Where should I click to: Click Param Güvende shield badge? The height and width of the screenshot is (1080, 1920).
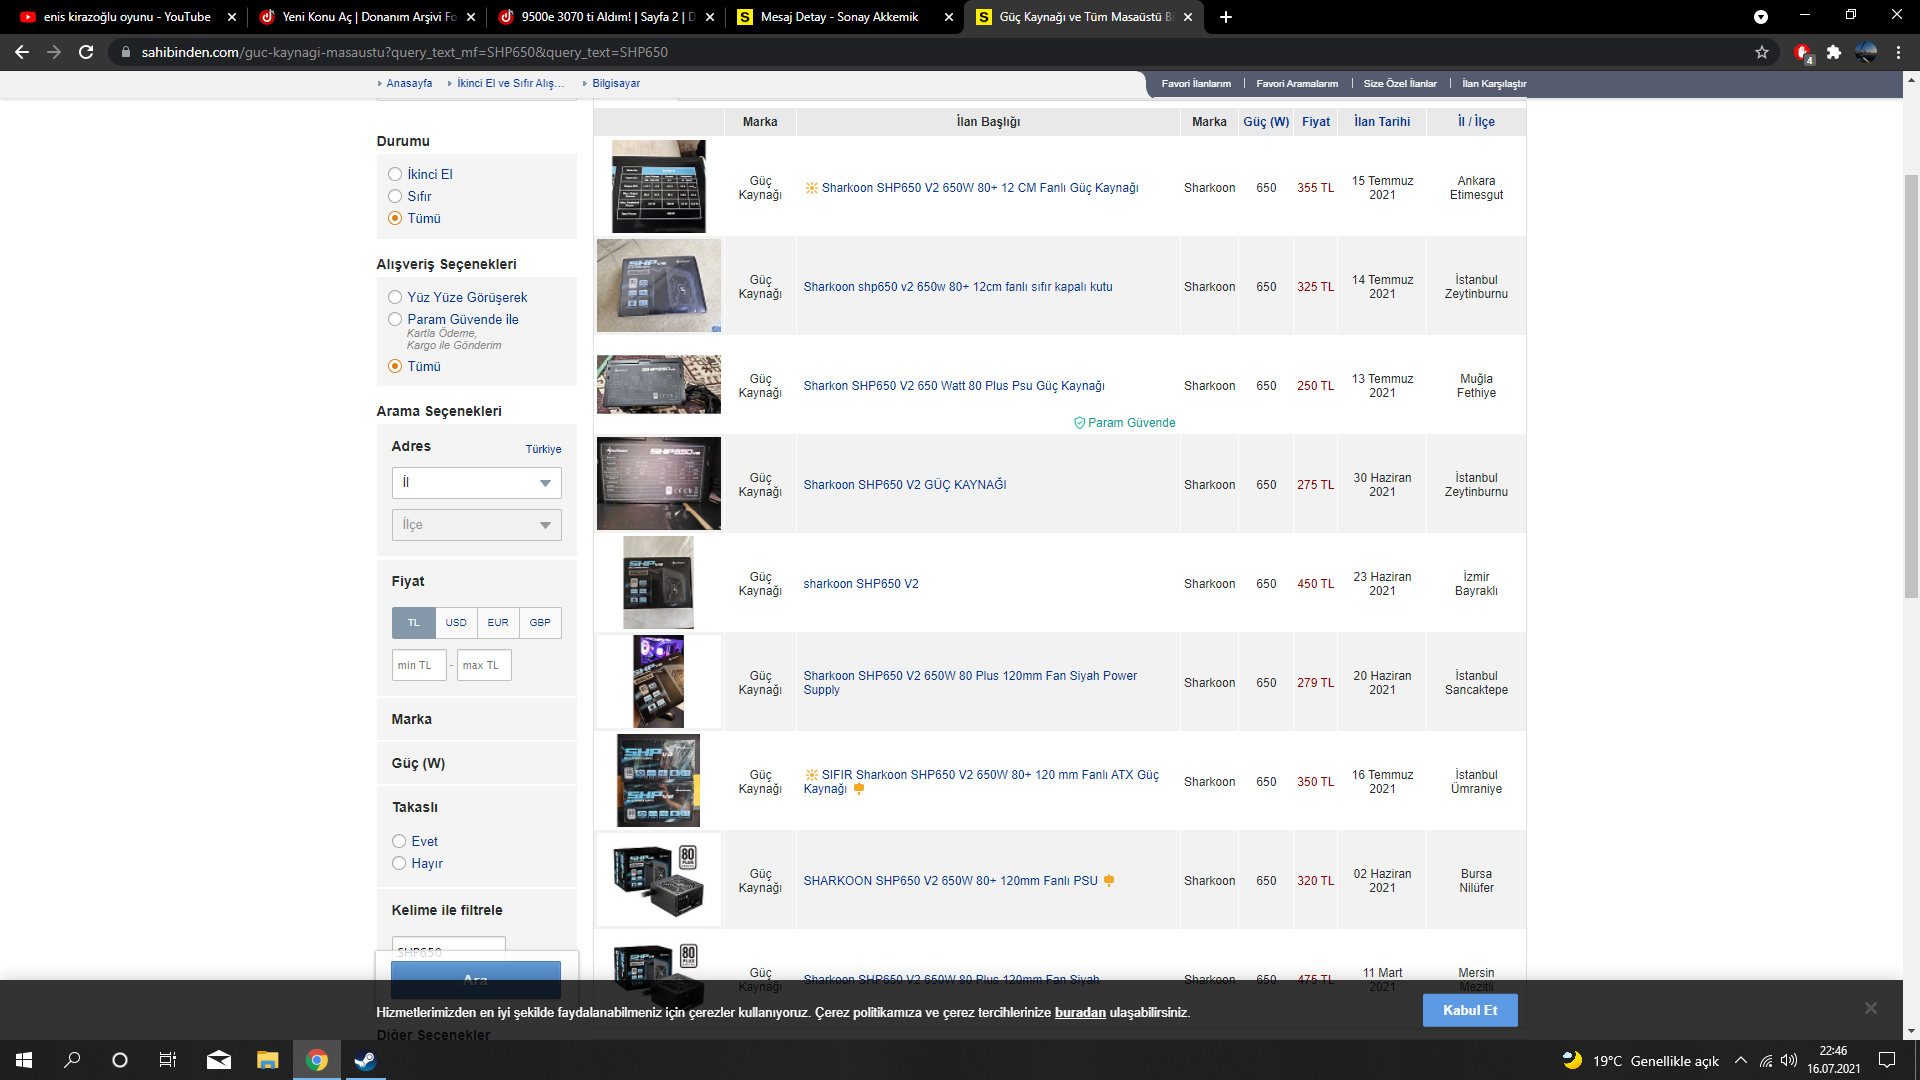(x=1124, y=423)
